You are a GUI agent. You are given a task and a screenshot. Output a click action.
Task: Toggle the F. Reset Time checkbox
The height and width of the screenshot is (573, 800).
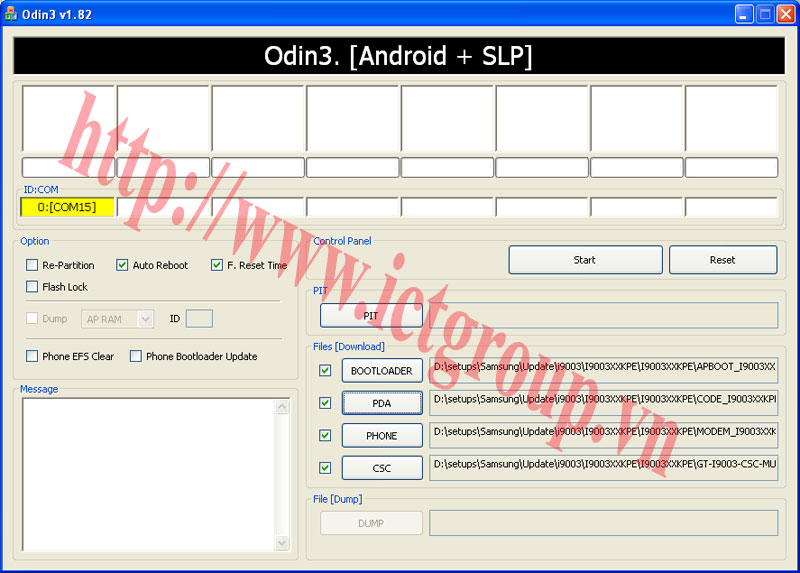[217, 265]
